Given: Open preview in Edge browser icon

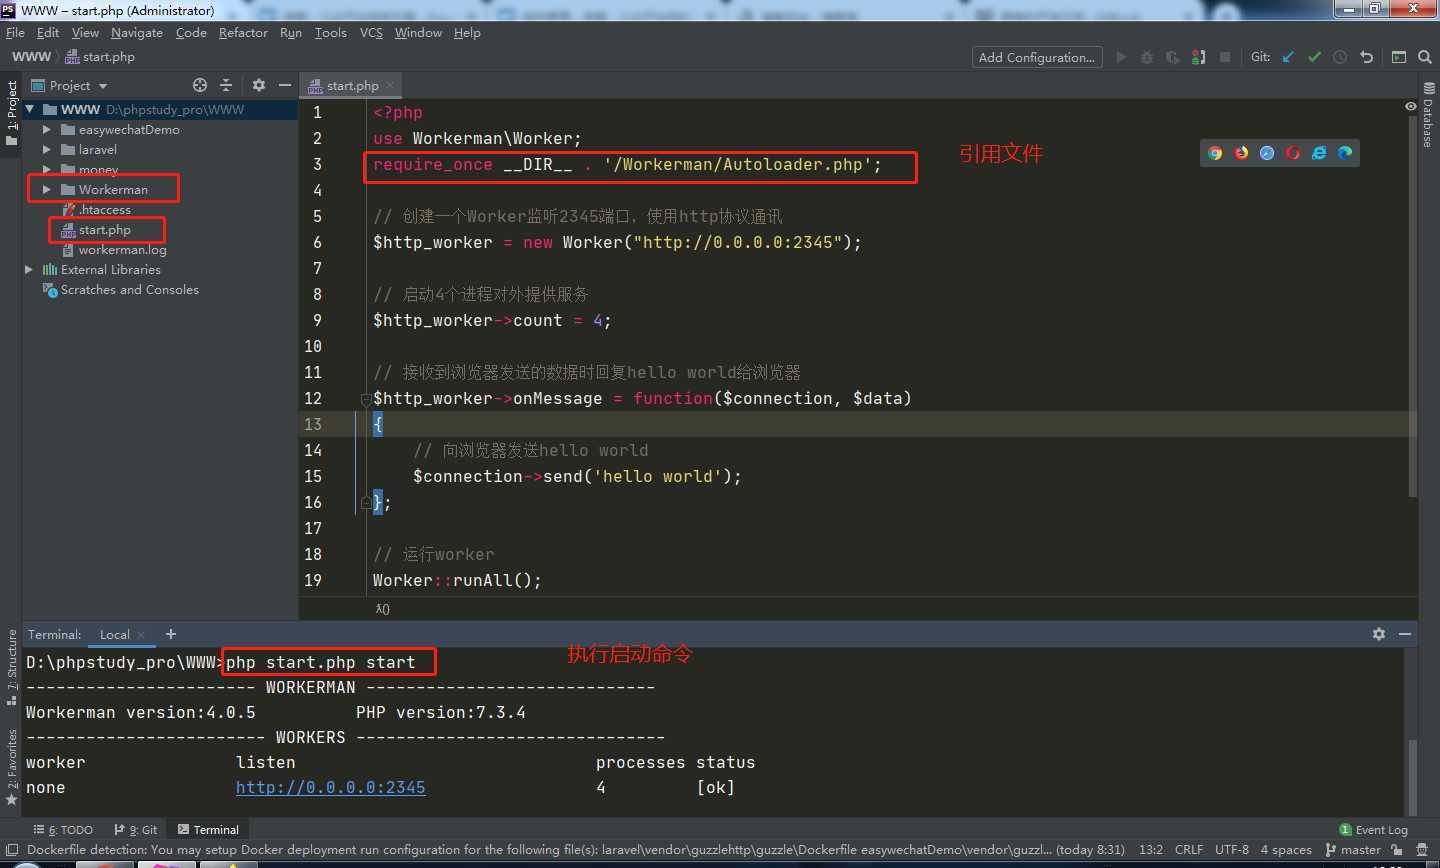Looking at the screenshot, I should 1345,153.
